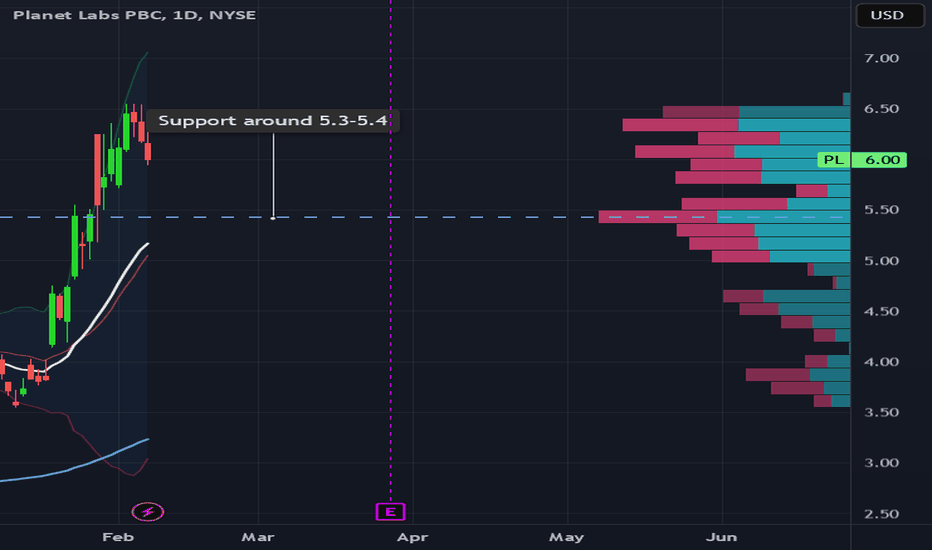Click the 6.00 current price label
The height and width of the screenshot is (550, 932).
click(x=882, y=160)
